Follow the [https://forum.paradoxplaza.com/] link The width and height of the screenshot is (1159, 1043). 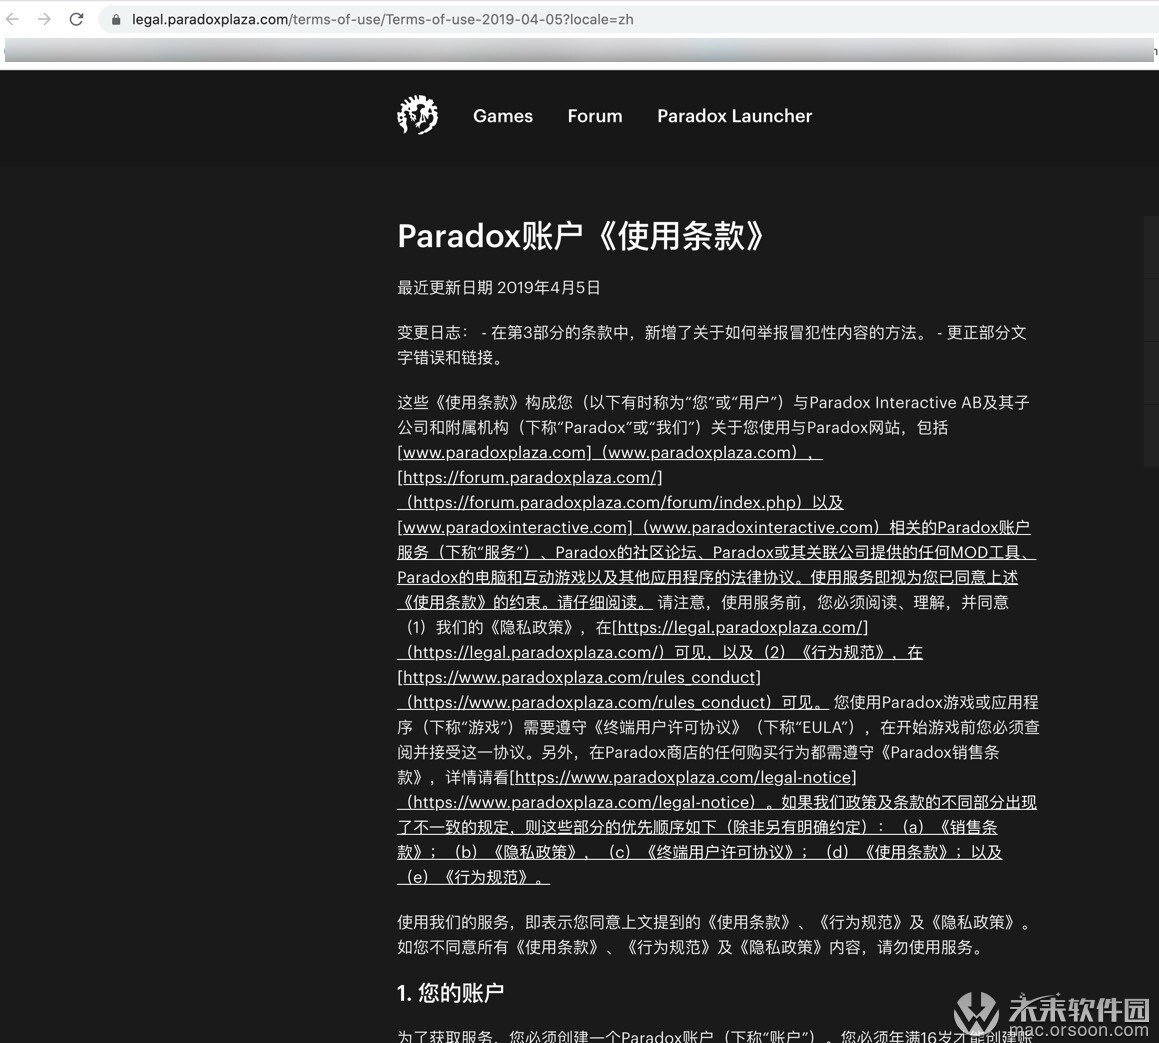(530, 478)
